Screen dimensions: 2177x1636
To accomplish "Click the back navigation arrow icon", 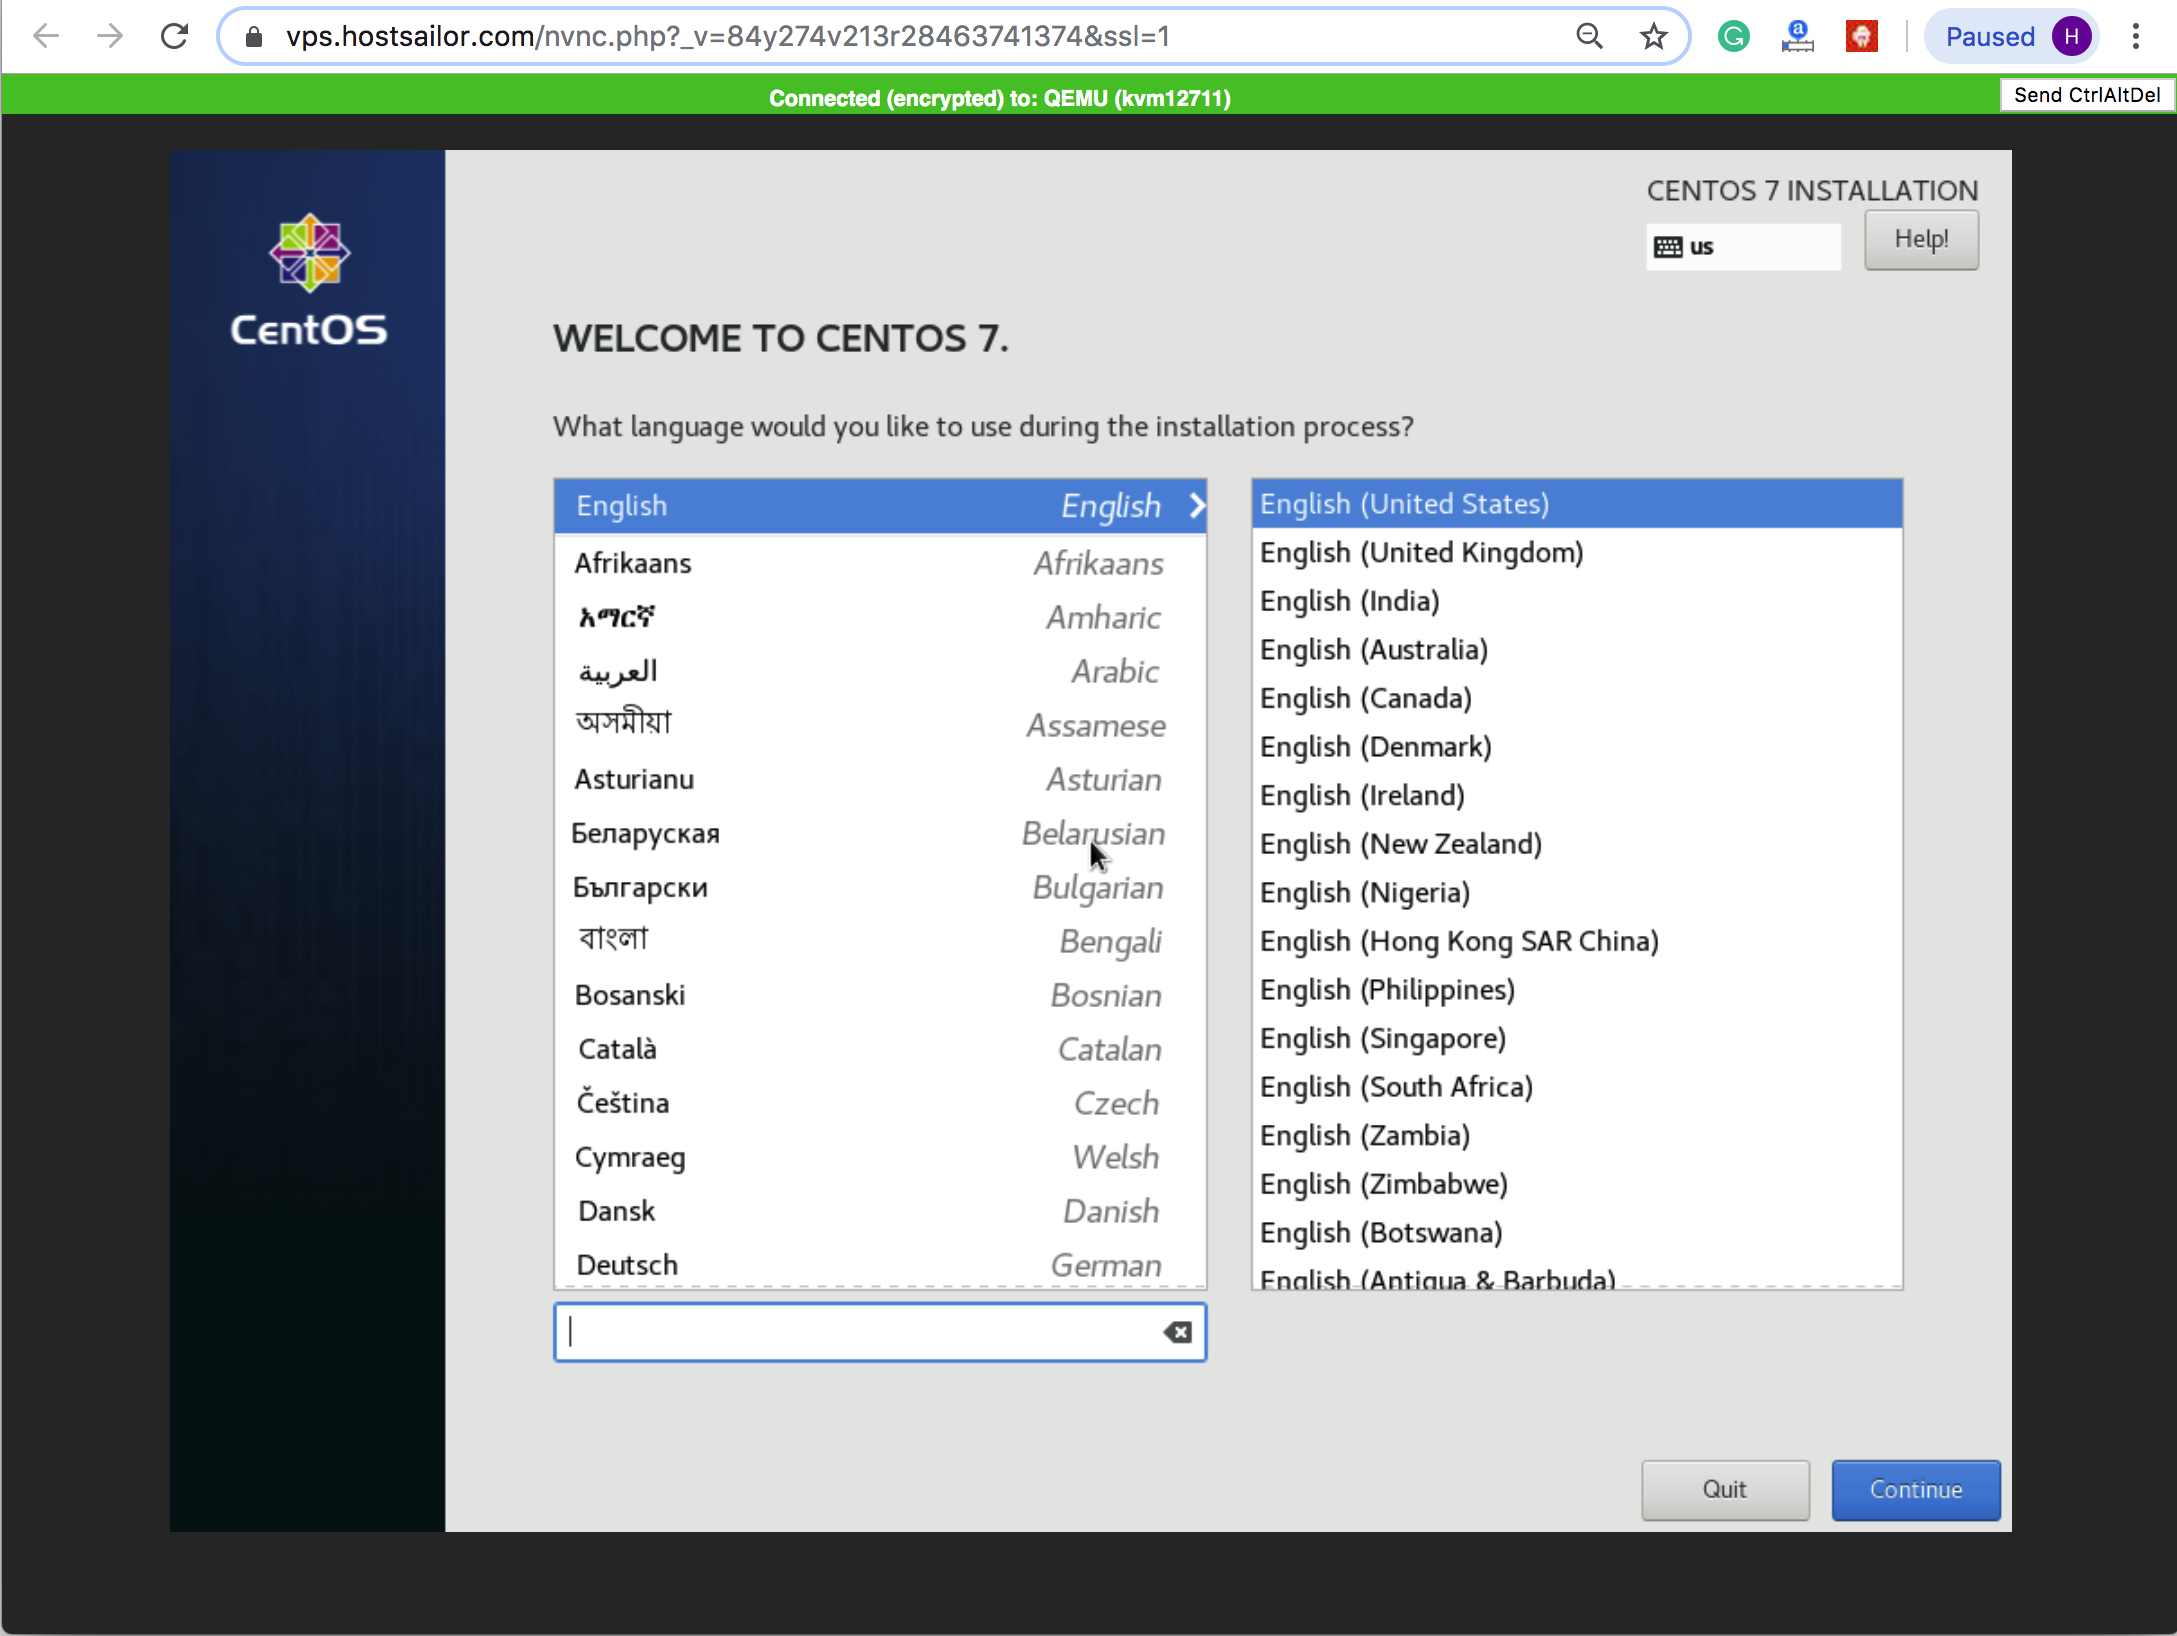I will pos(45,34).
